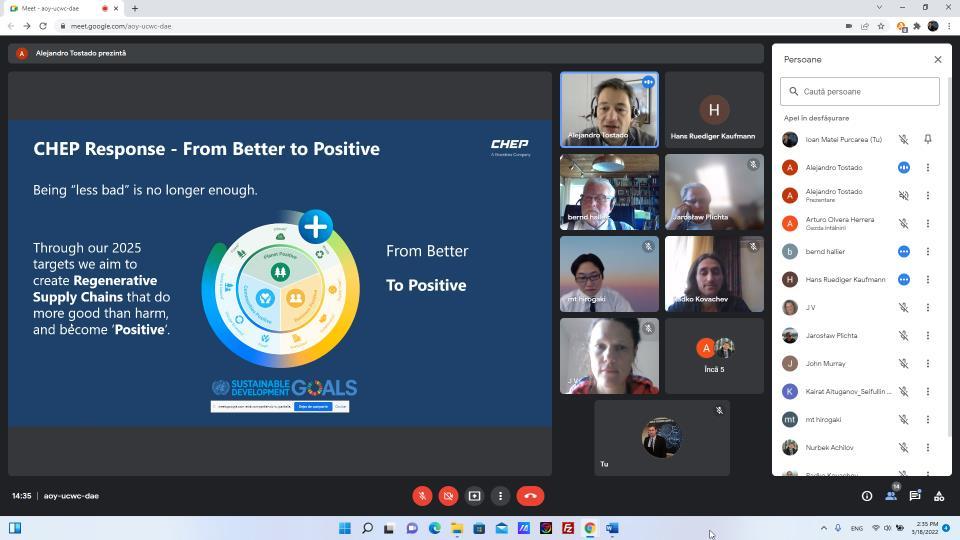Open Windows Start menu on taskbar
The width and height of the screenshot is (960, 540).
click(345, 528)
